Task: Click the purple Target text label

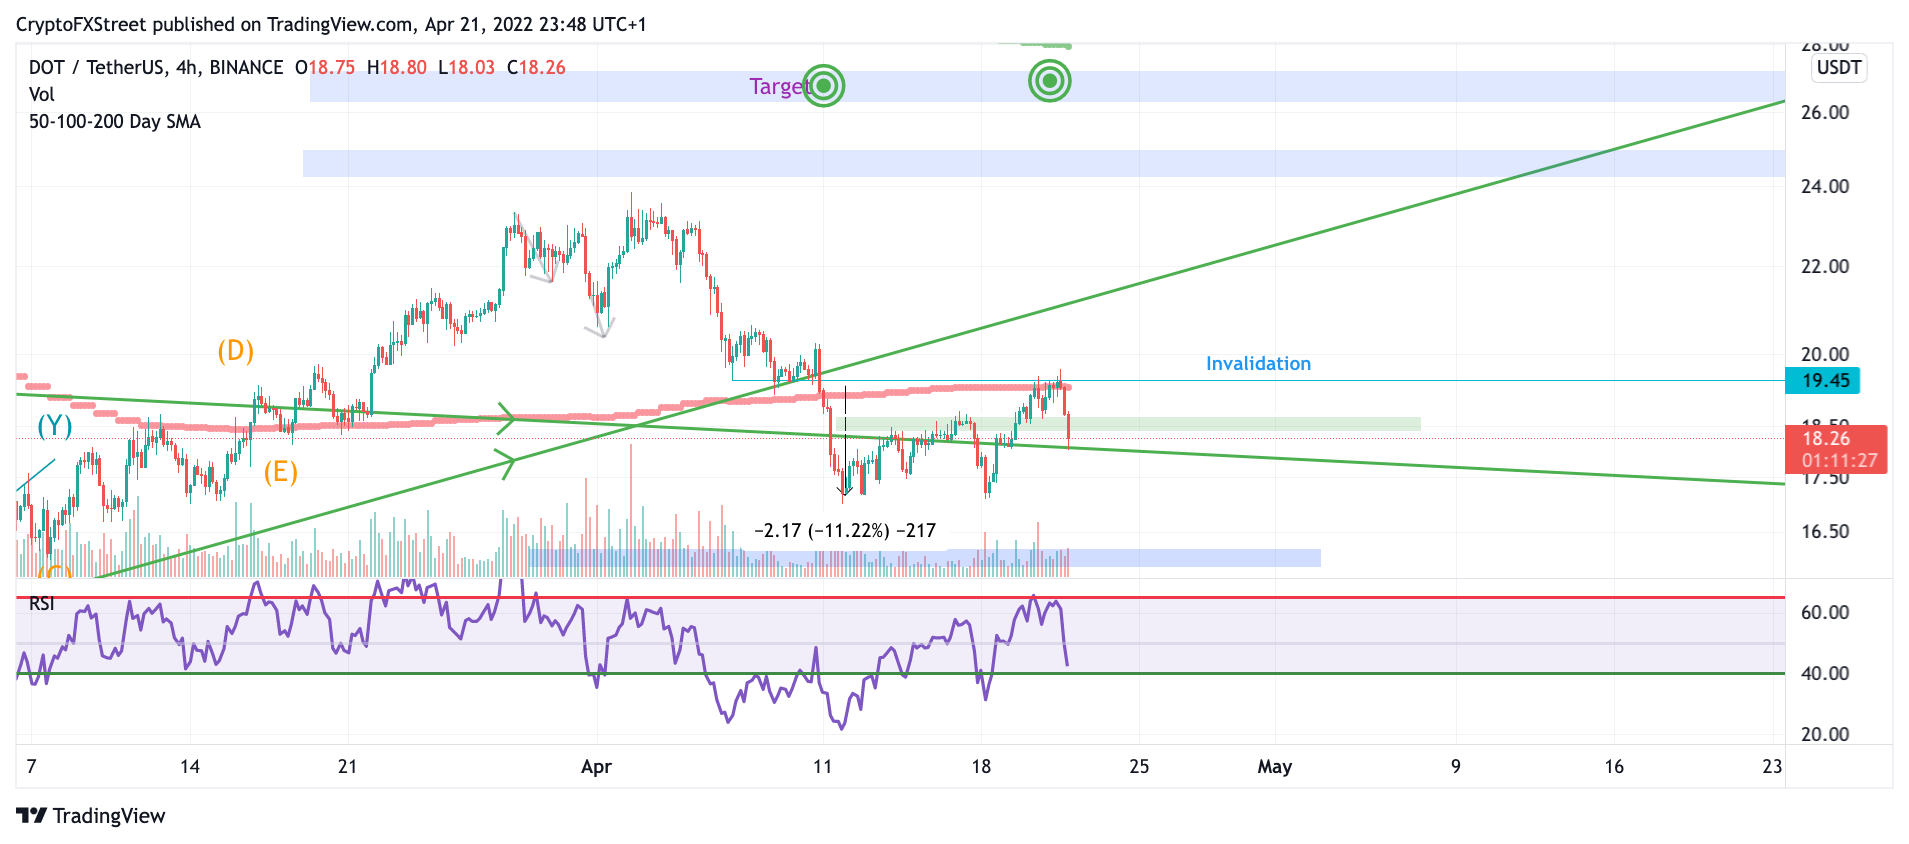Action: (x=778, y=87)
